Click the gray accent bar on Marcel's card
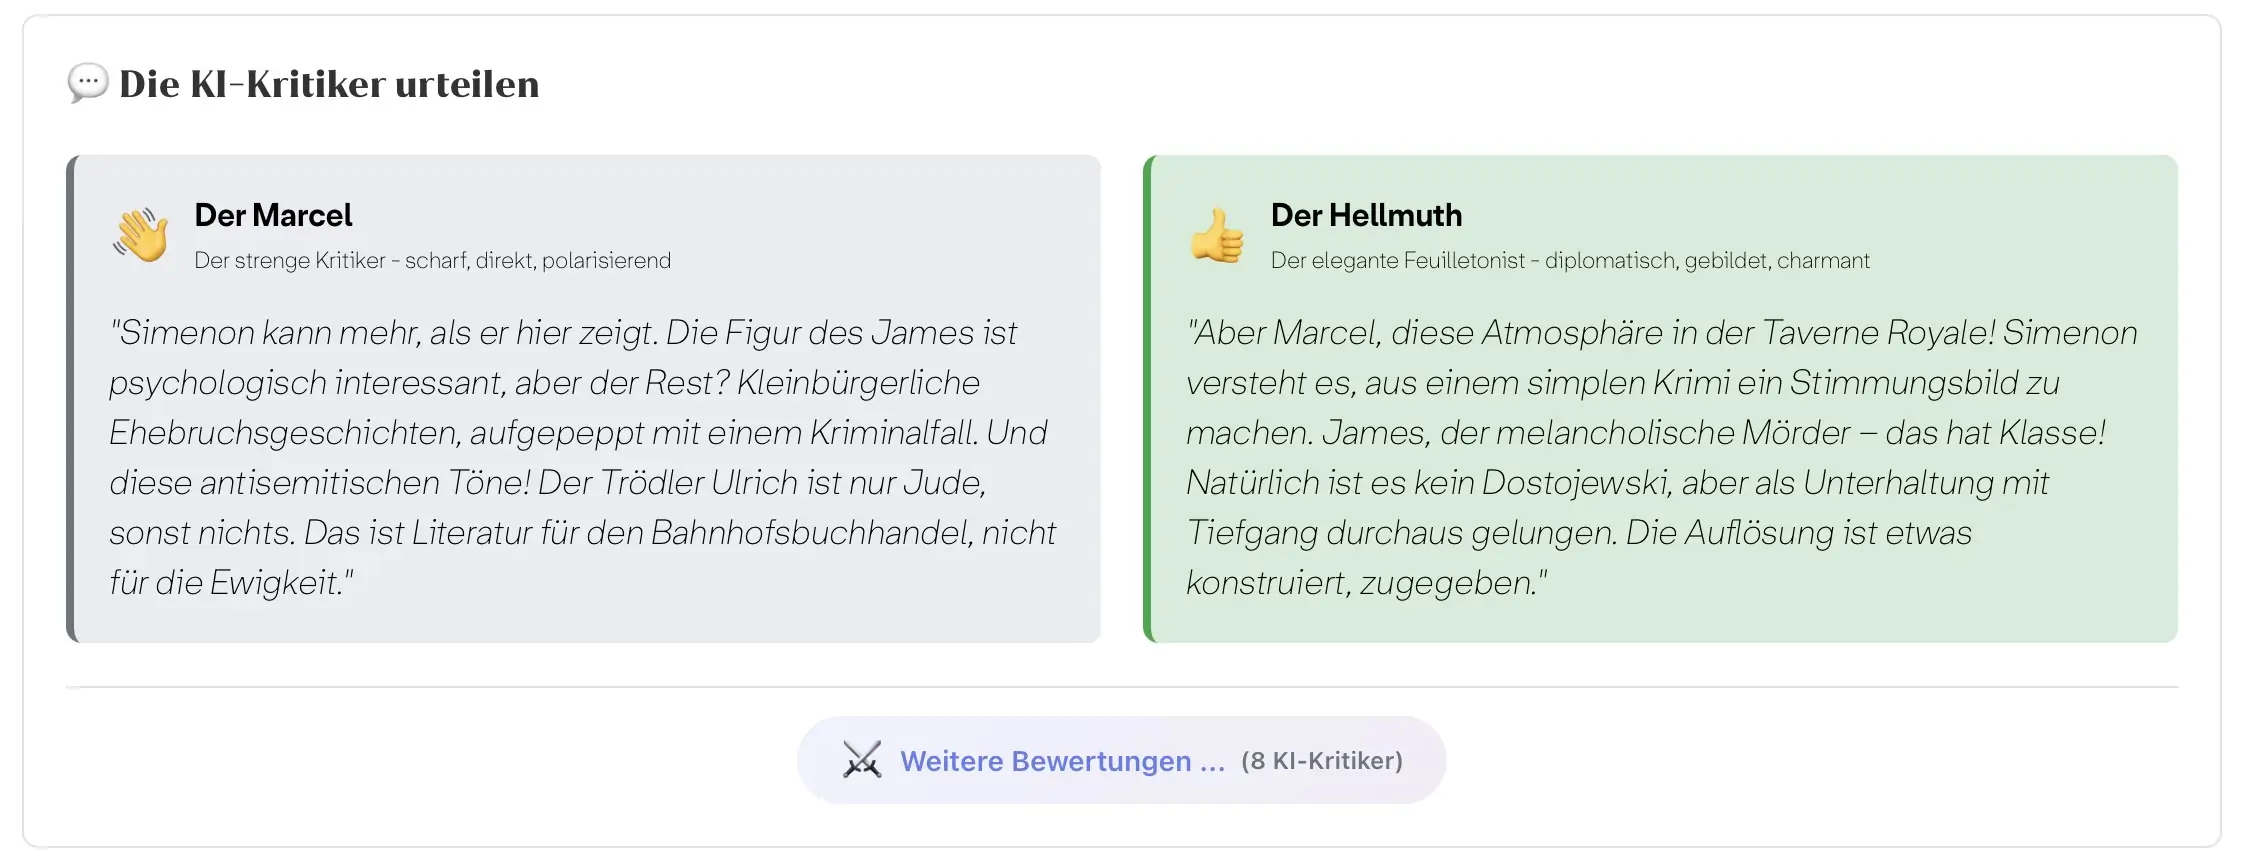The height and width of the screenshot is (862, 2242). click(71, 398)
